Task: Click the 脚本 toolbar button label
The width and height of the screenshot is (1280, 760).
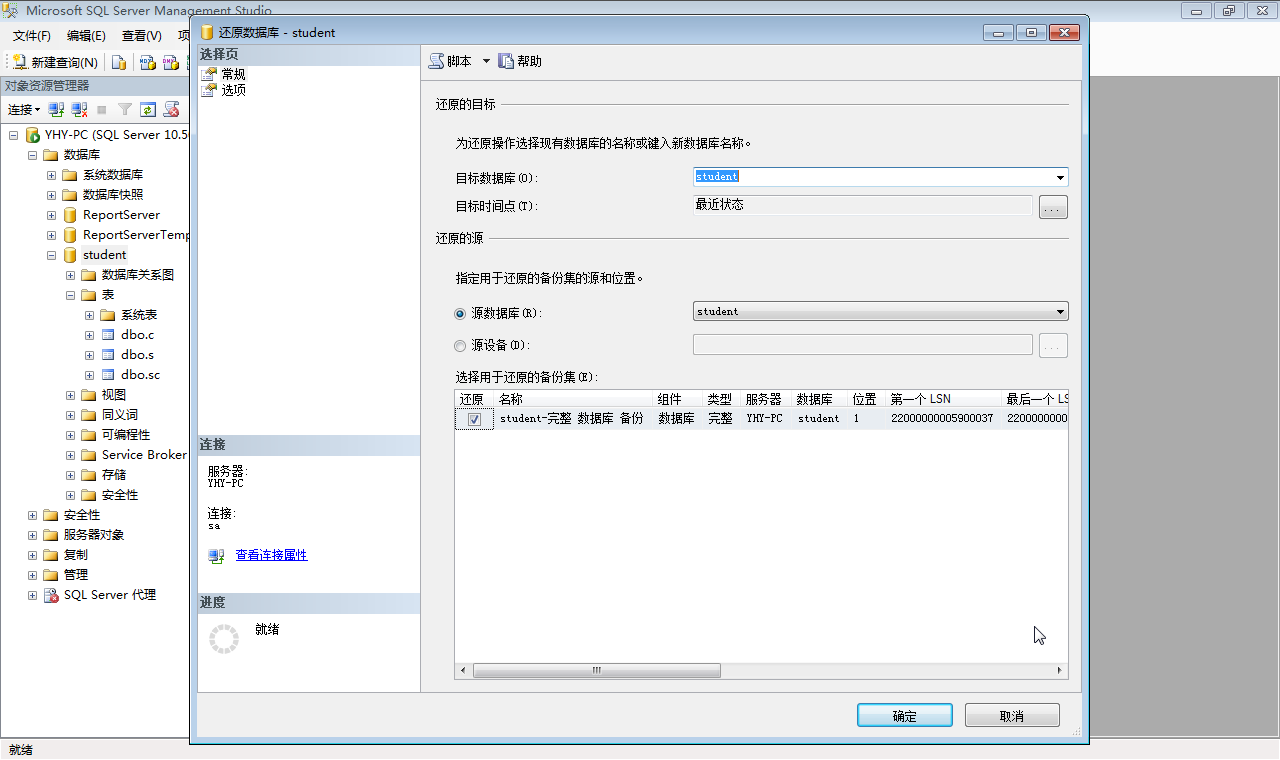Action: (459, 61)
